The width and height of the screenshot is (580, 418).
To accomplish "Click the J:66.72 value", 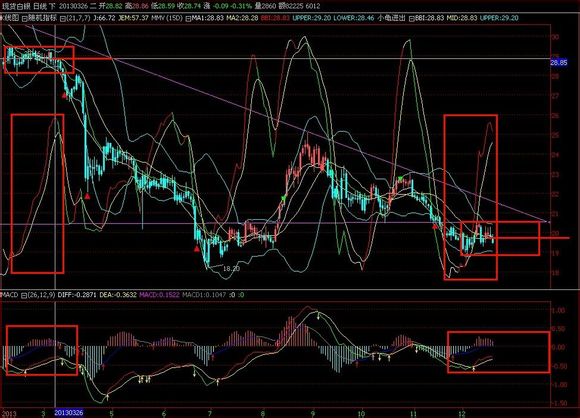I will point(104,18).
